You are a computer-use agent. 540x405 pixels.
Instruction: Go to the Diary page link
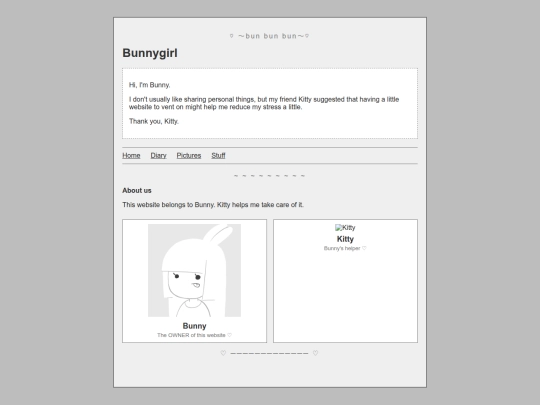158,156
